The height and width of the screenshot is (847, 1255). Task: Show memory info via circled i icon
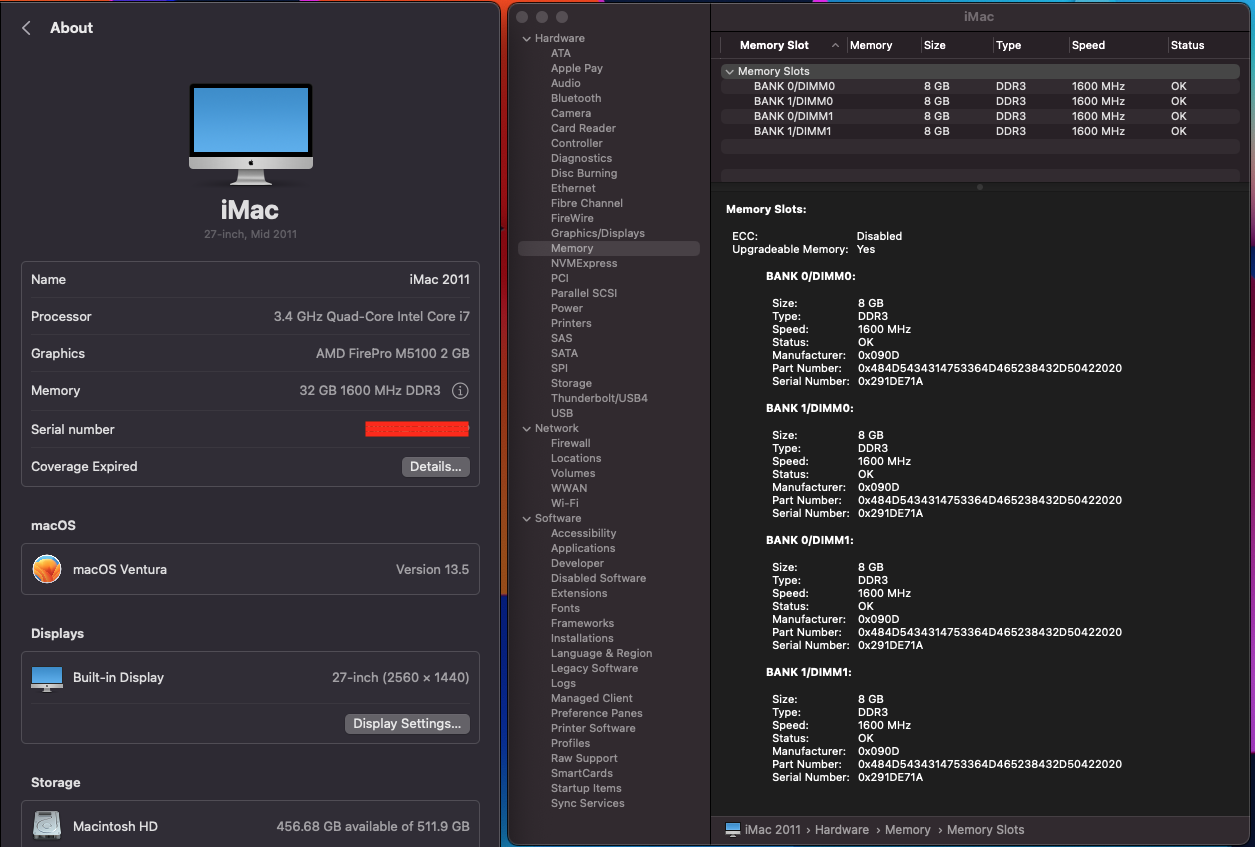(x=460, y=391)
